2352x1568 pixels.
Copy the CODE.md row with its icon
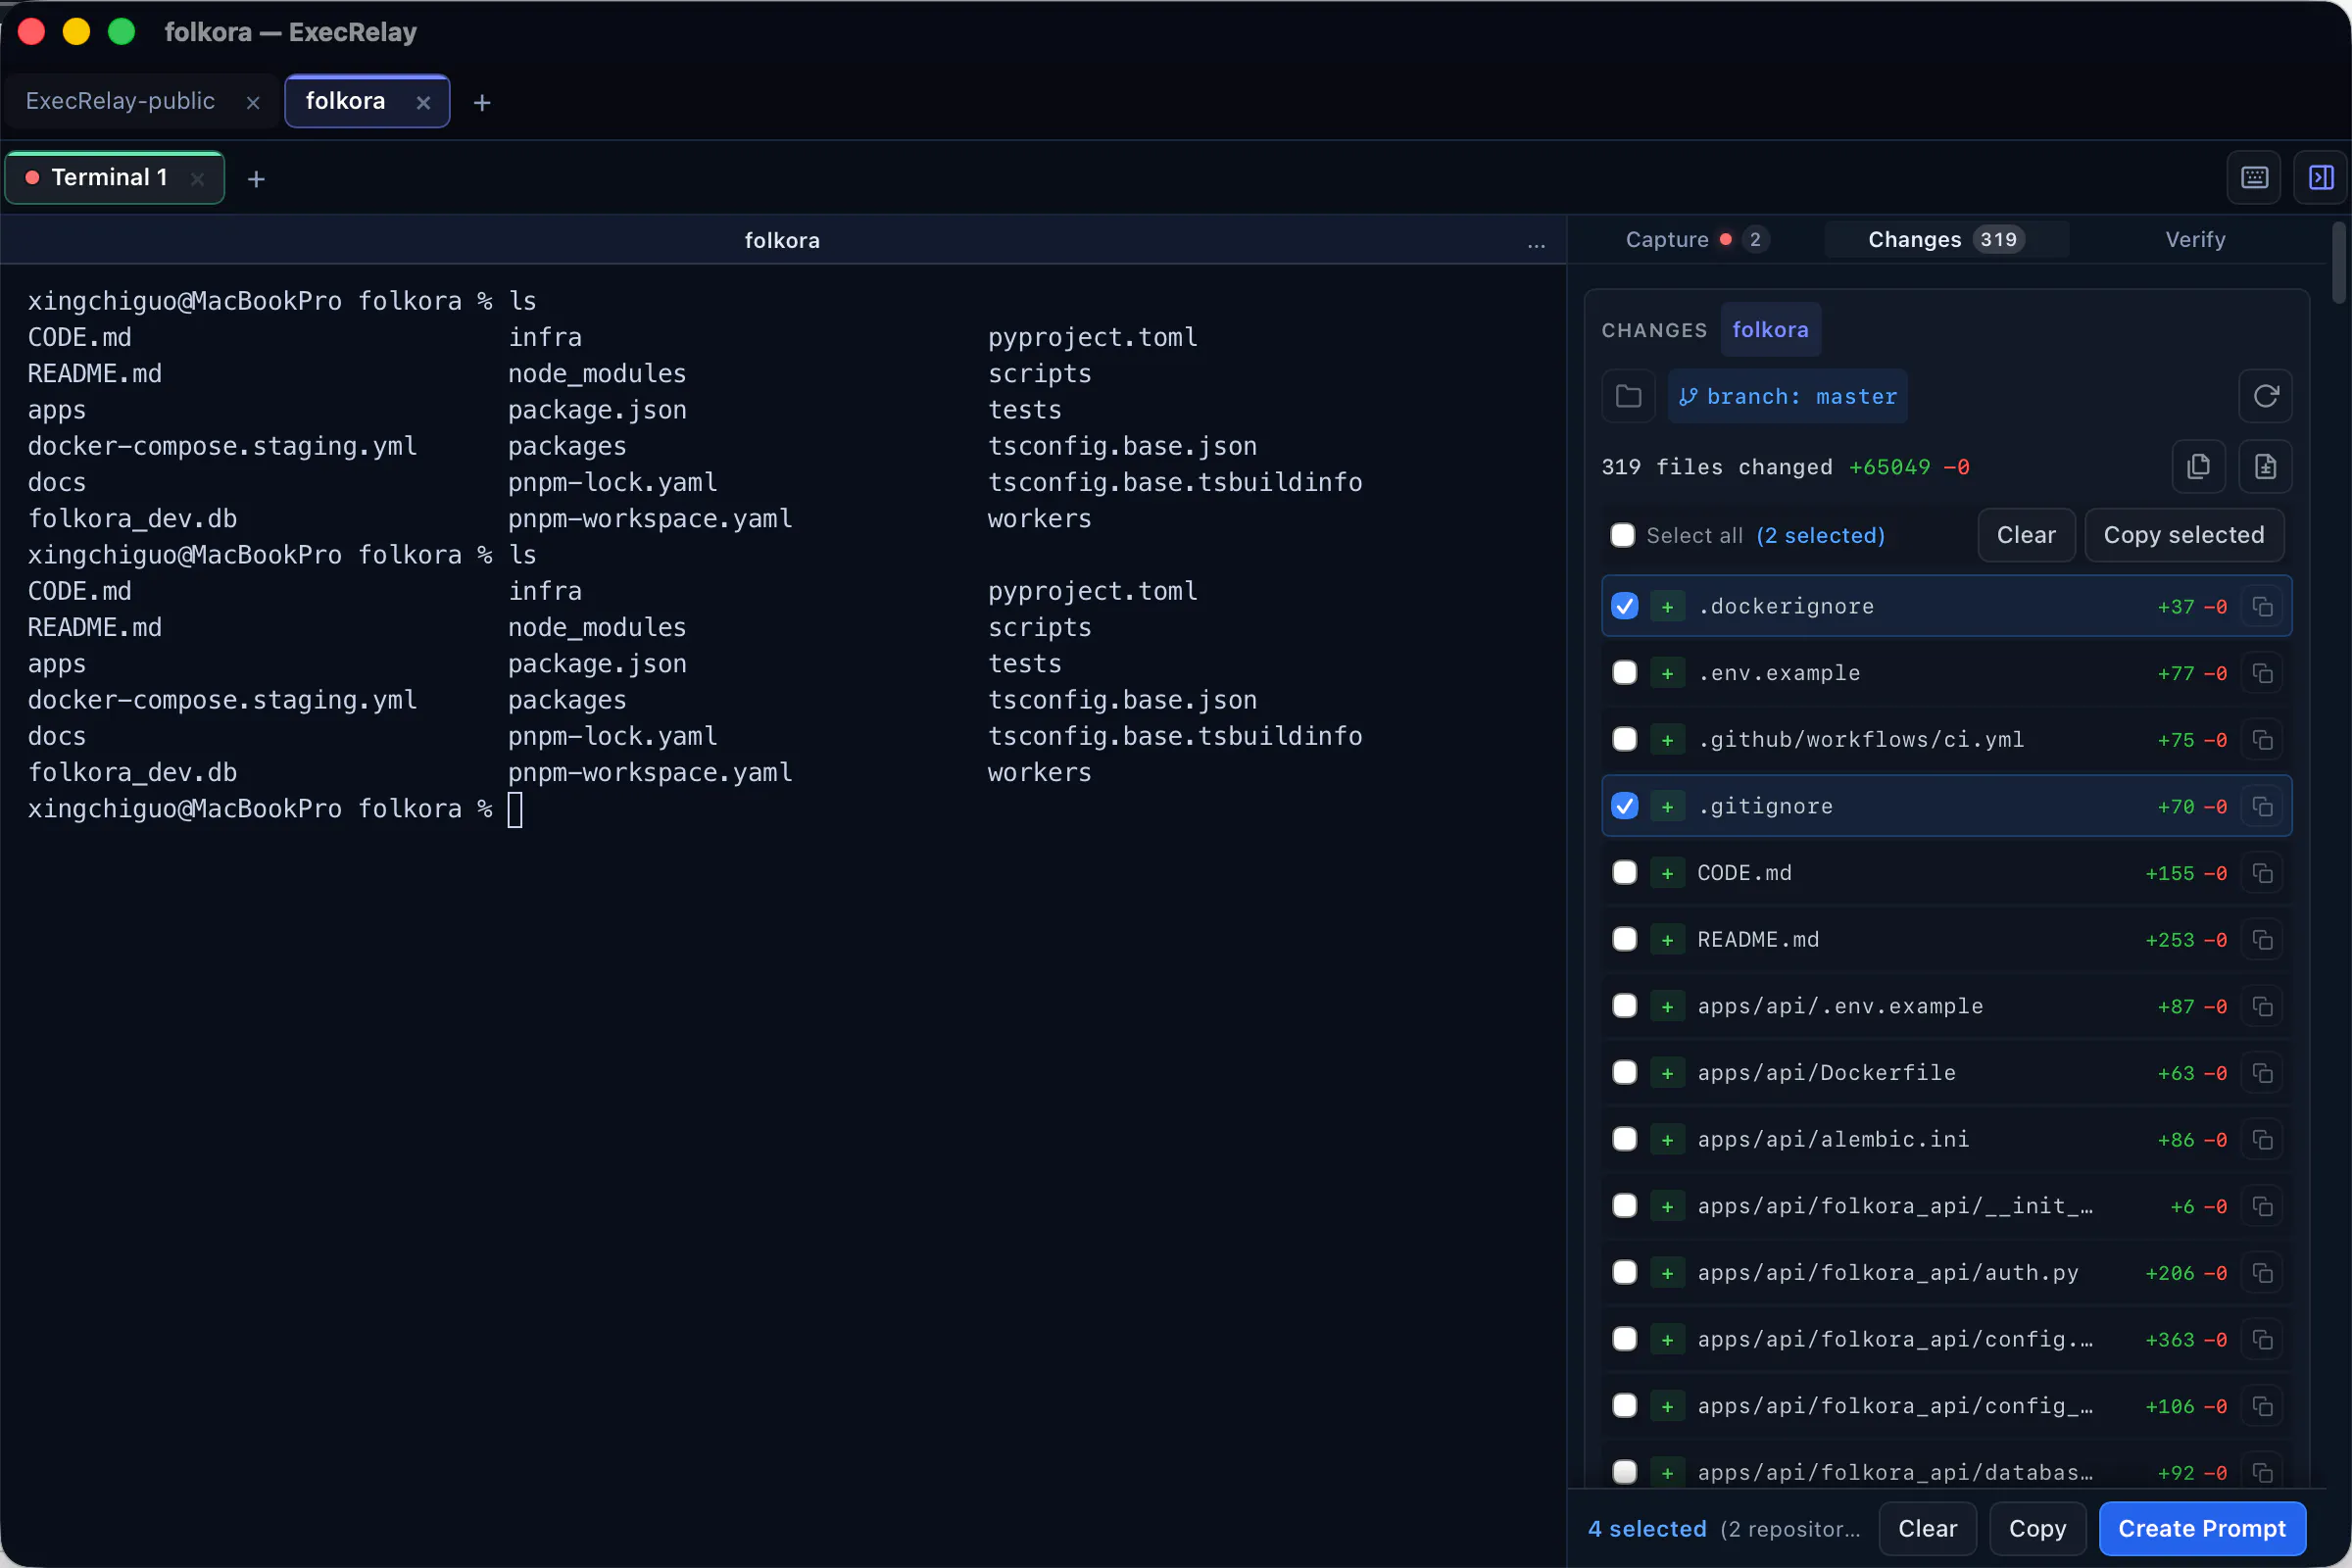[2262, 874]
